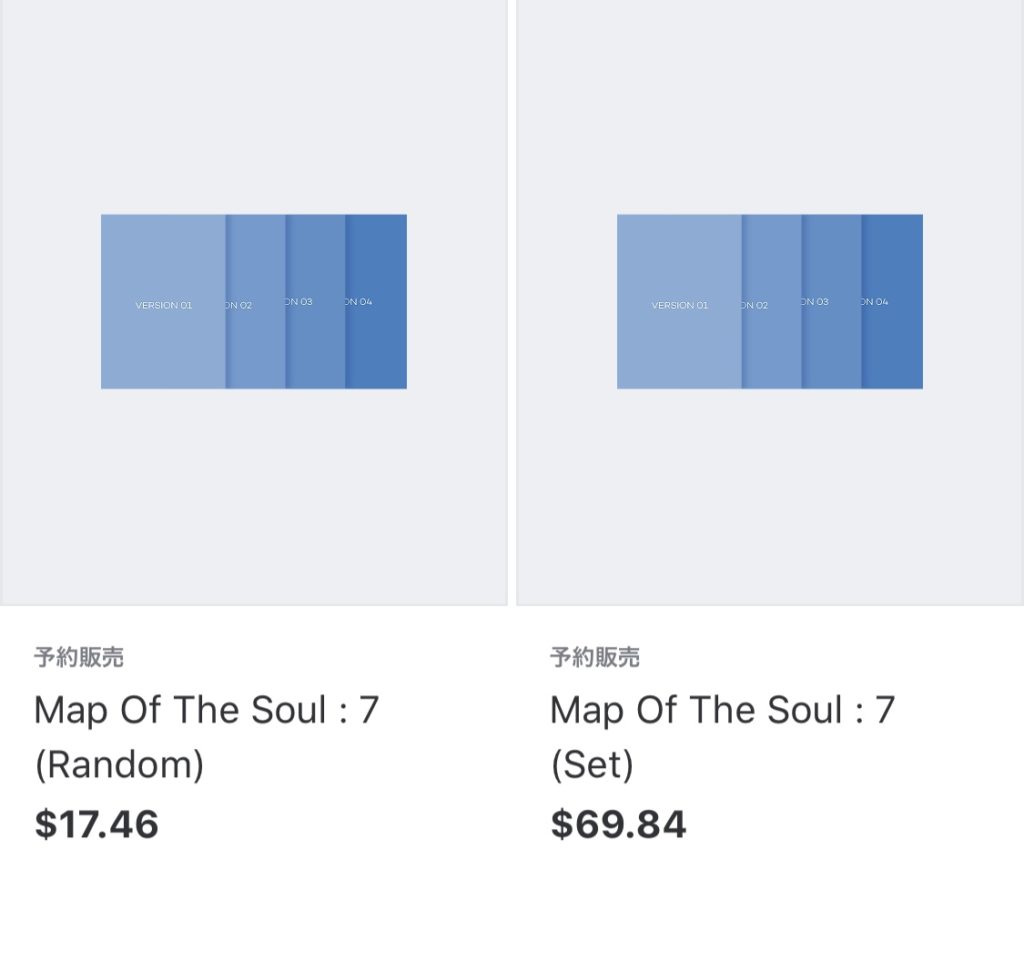Screen dimensions: 1024x961
Task: Select the $17.46 price of Random album
Action: pos(97,824)
